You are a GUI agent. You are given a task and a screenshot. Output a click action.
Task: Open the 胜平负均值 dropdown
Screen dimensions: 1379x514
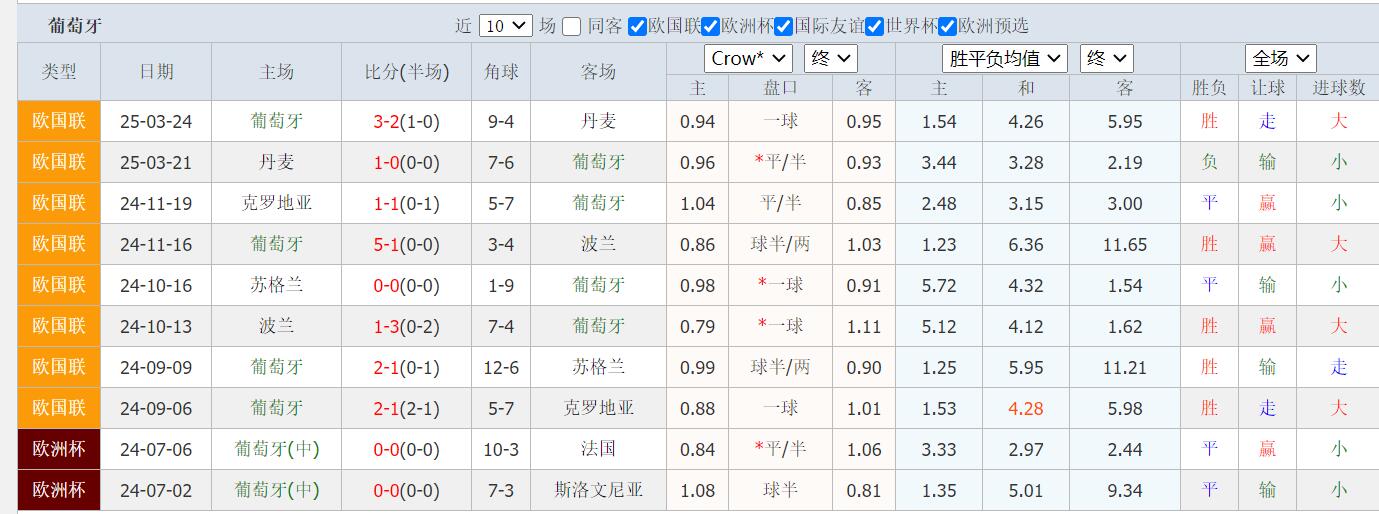pyautogui.click(x=1004, y=59)
